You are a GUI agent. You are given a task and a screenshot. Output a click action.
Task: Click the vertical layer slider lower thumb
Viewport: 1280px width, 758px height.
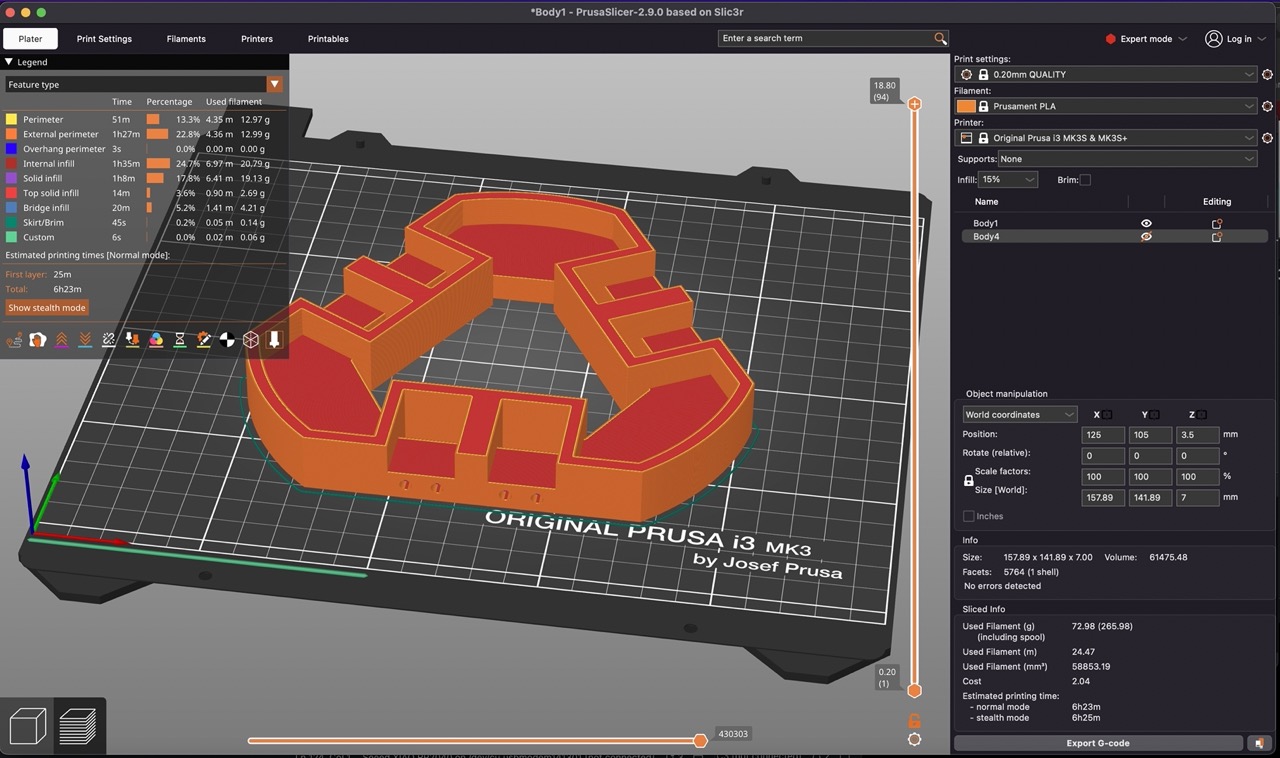point(914,690)
